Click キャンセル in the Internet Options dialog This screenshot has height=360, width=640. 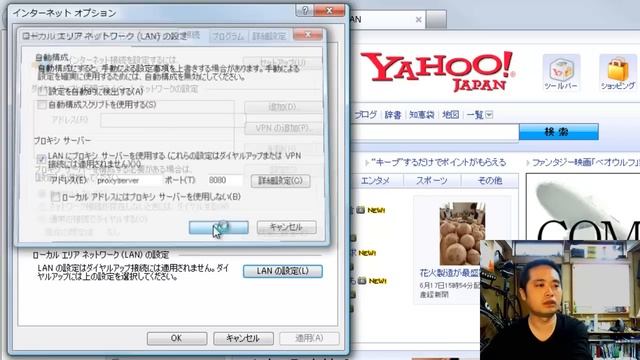[243, 338]
